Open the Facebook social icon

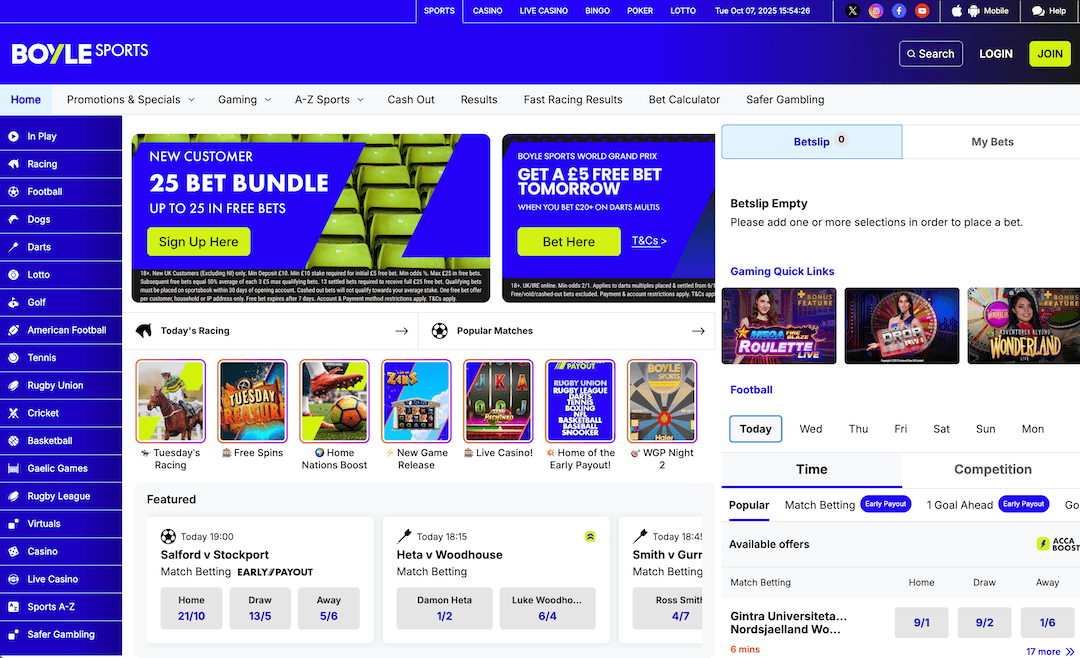tap(899, 11)
